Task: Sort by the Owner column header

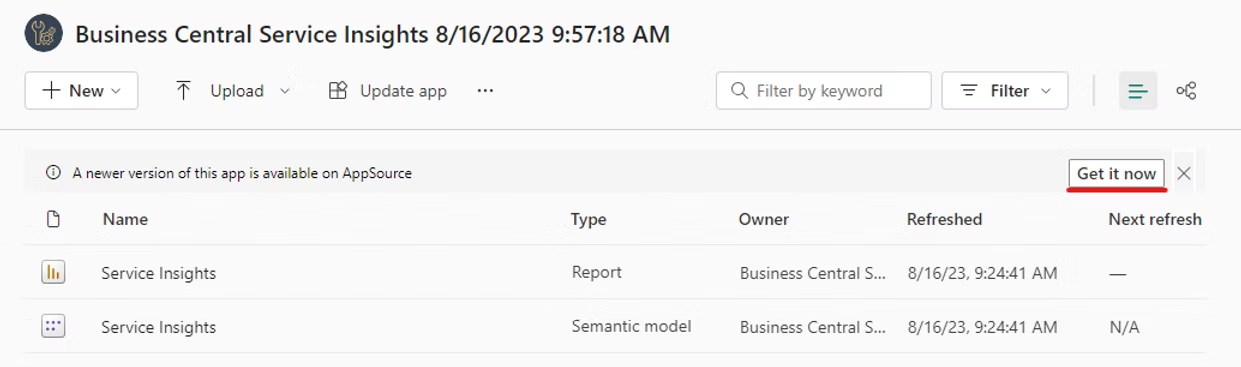Action: coord(764,219)
